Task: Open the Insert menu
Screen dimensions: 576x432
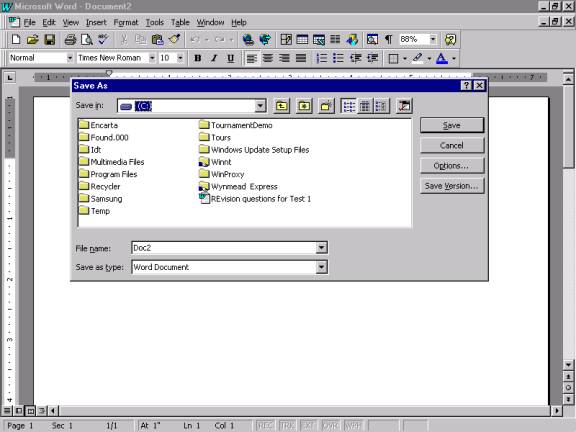Action: (96, 23)
